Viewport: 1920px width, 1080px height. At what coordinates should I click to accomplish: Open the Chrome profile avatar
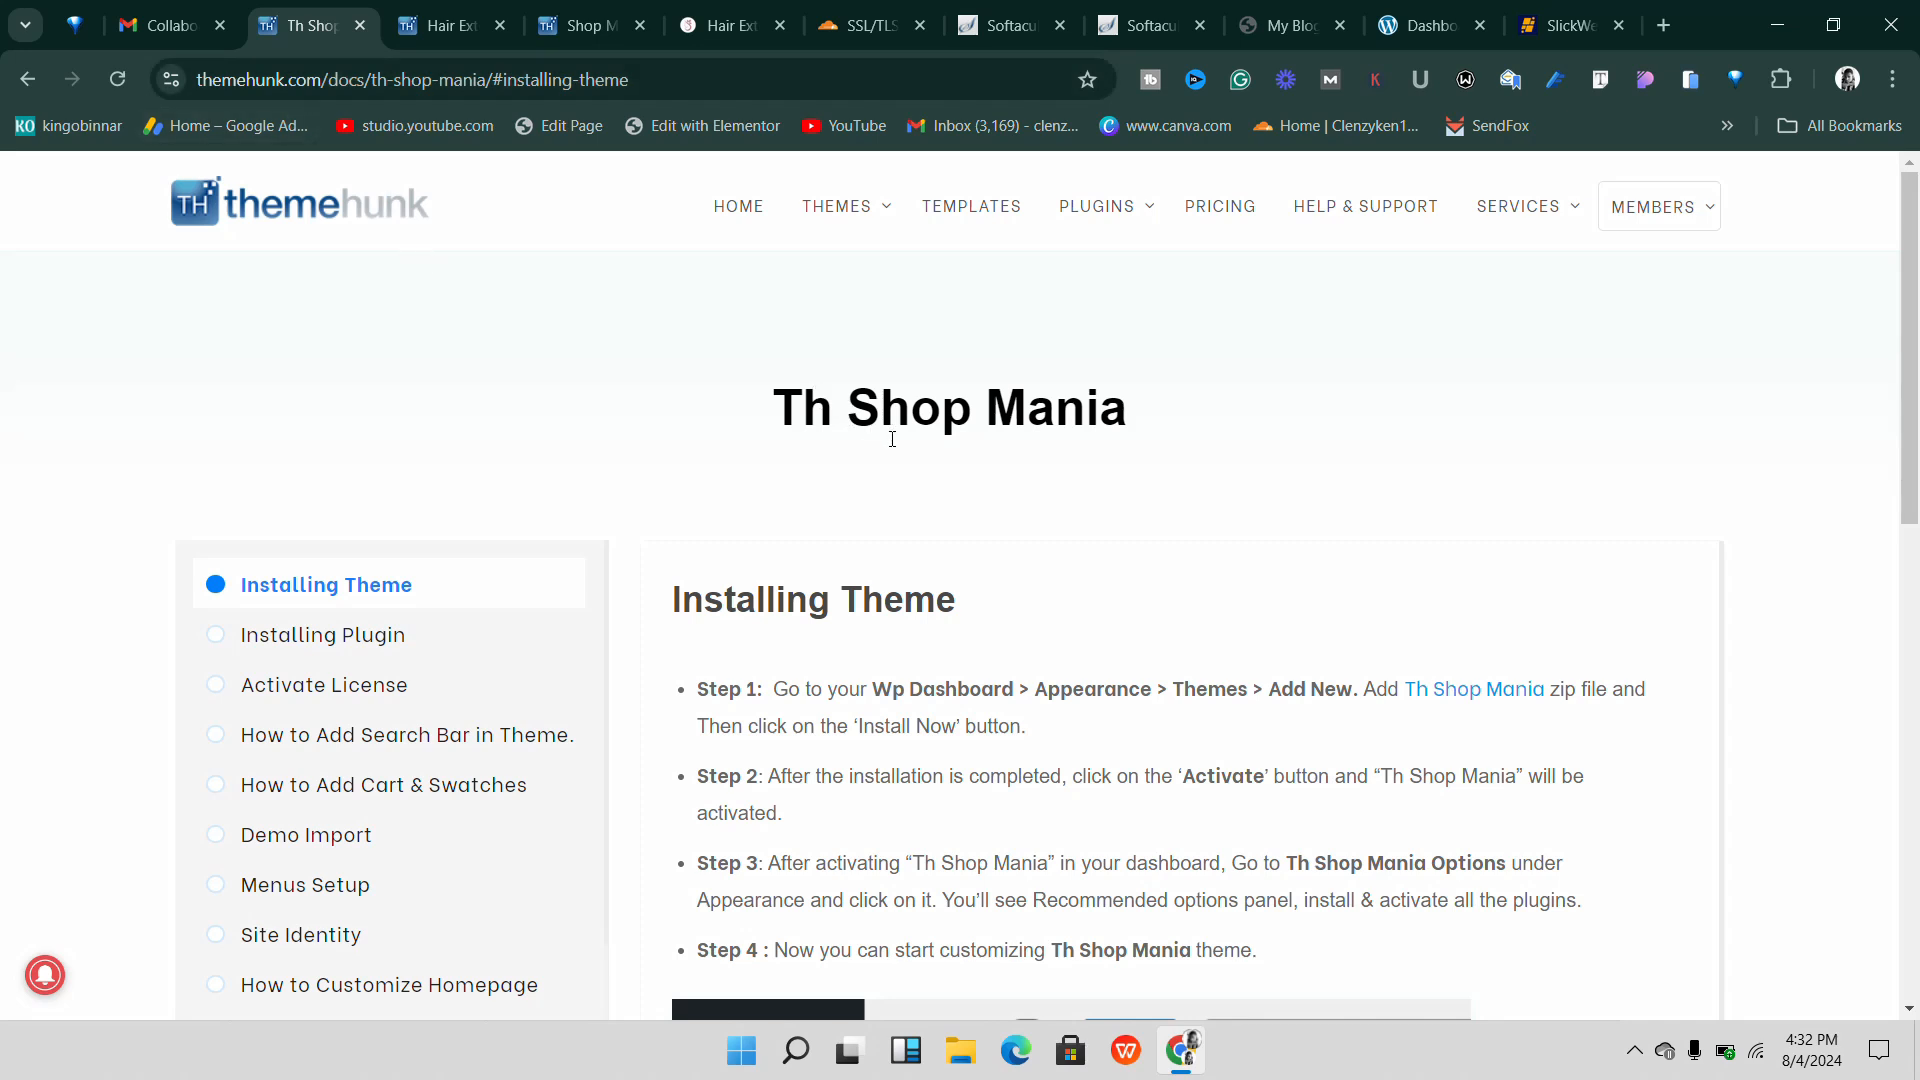coord(1847,80)
